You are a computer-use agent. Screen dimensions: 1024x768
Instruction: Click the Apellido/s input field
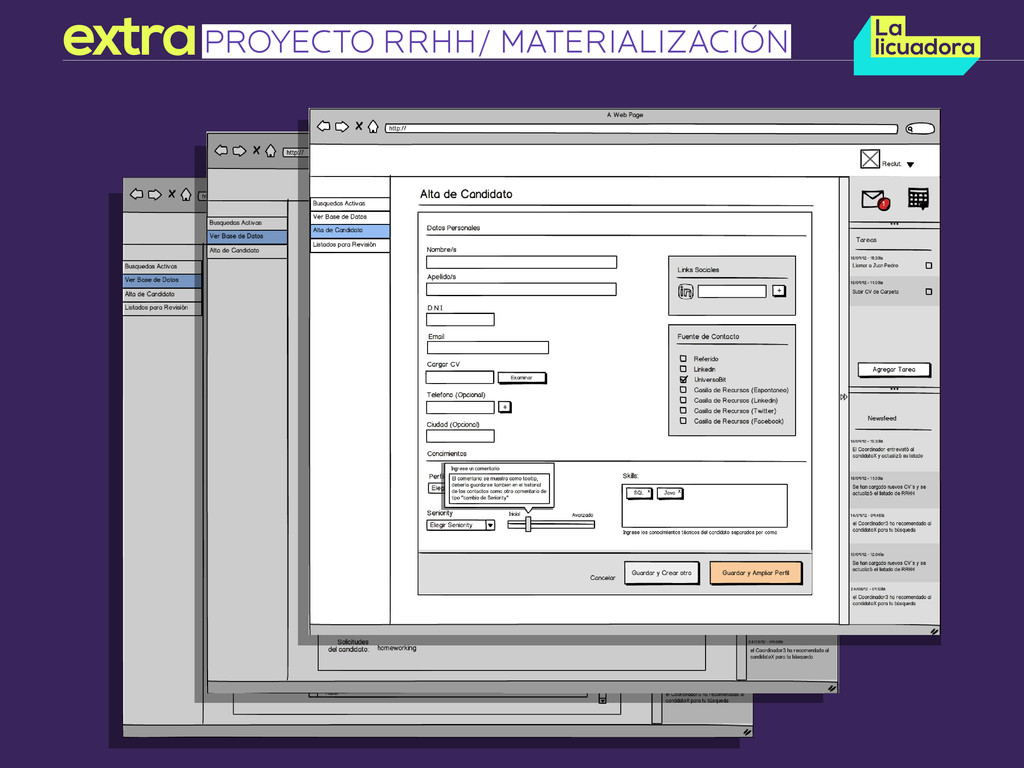pyautogui.click(x=521, y=289)
